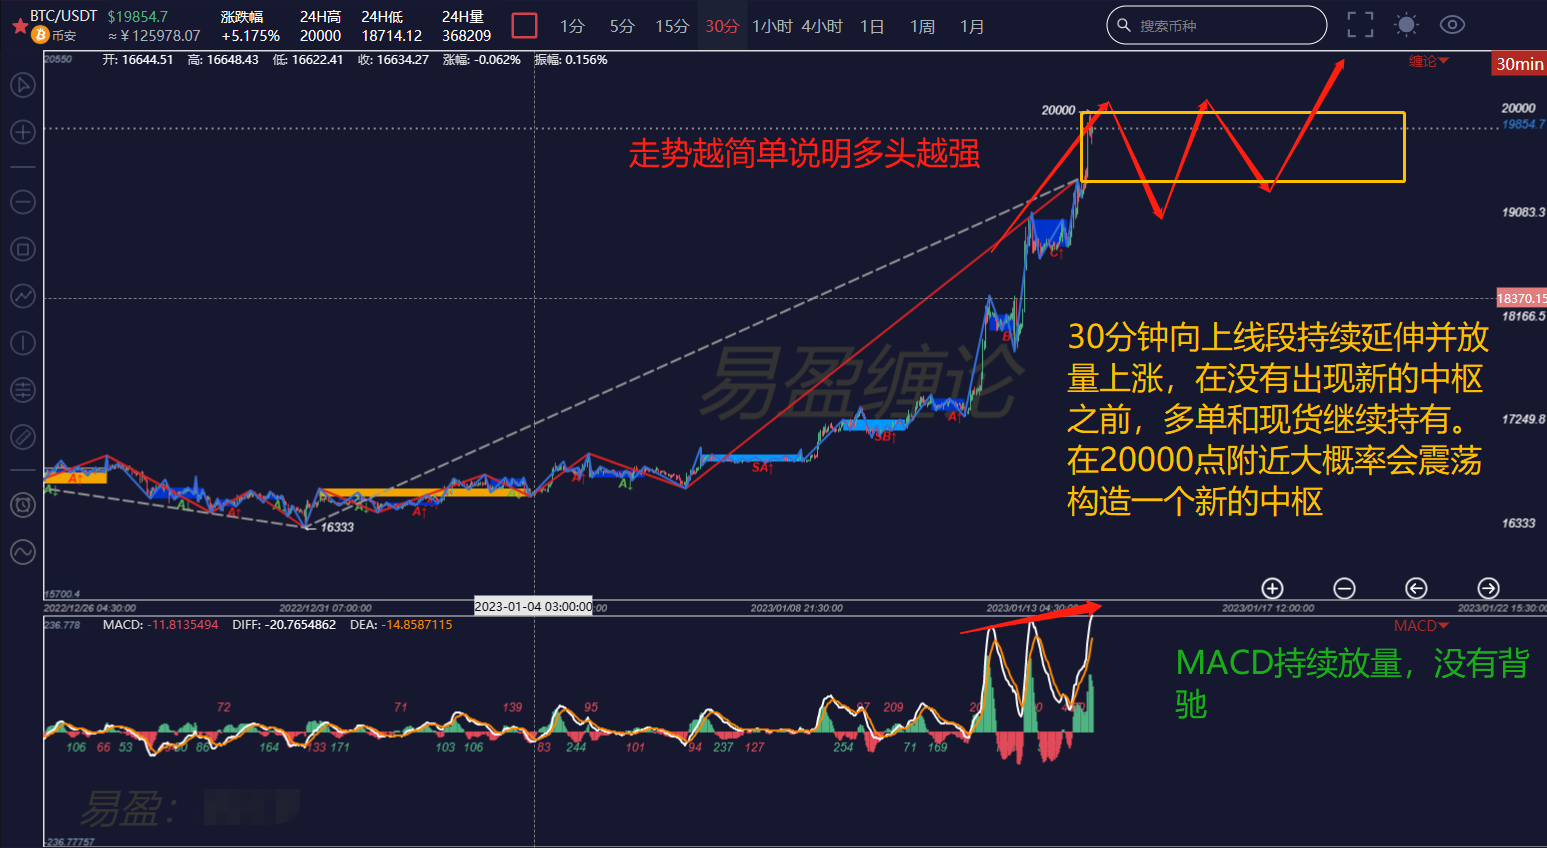
Task: Click the 24H低 value 18714.12
Action: coord(392,36)
